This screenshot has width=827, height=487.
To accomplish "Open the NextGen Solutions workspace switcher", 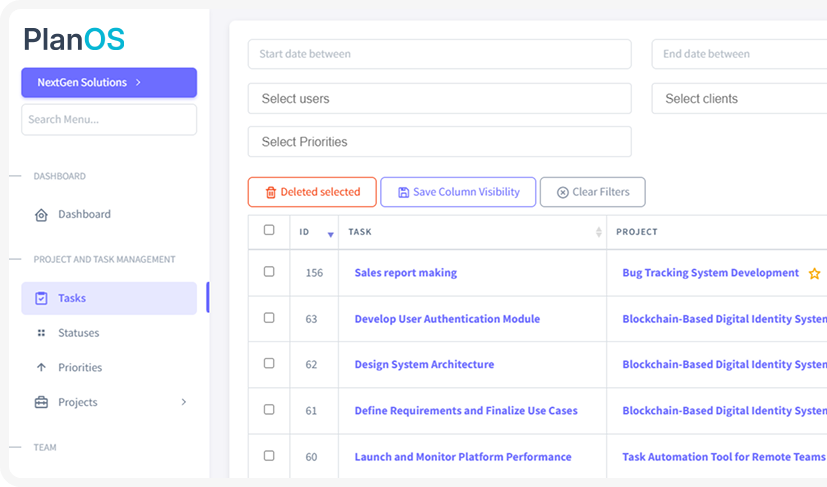I will click(109, 83).
